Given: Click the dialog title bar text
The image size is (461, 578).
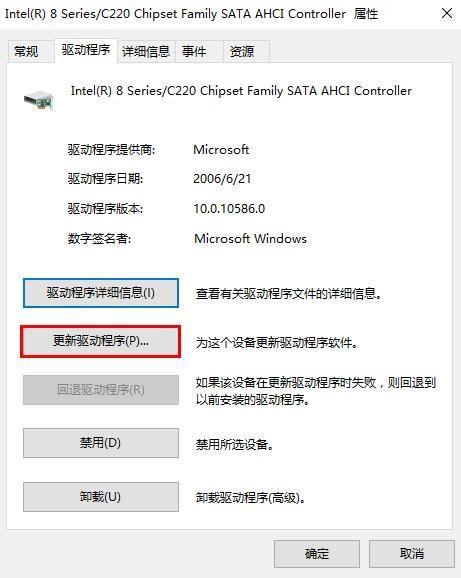Looking at the screenshot, I should pos(192,14).
